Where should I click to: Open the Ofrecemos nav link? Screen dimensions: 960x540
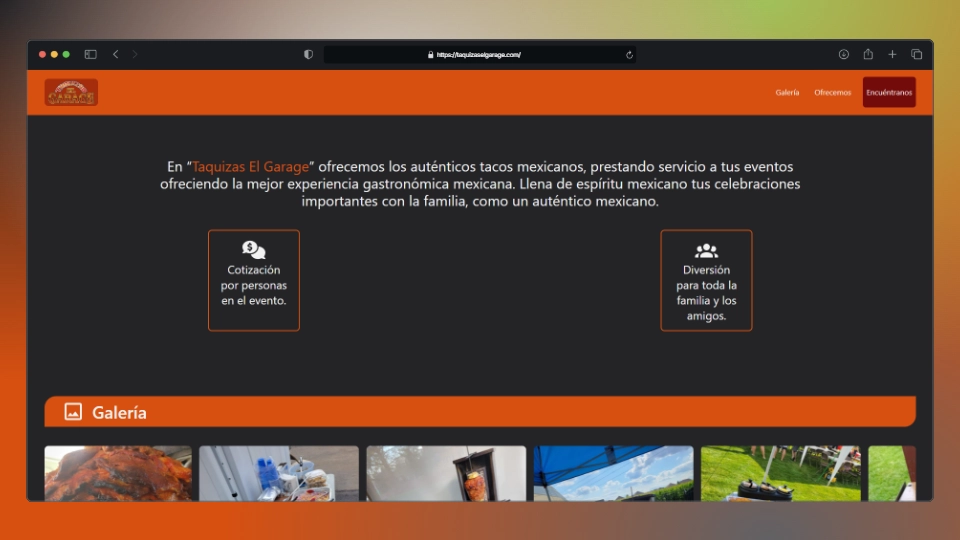(x=833, y=92)
